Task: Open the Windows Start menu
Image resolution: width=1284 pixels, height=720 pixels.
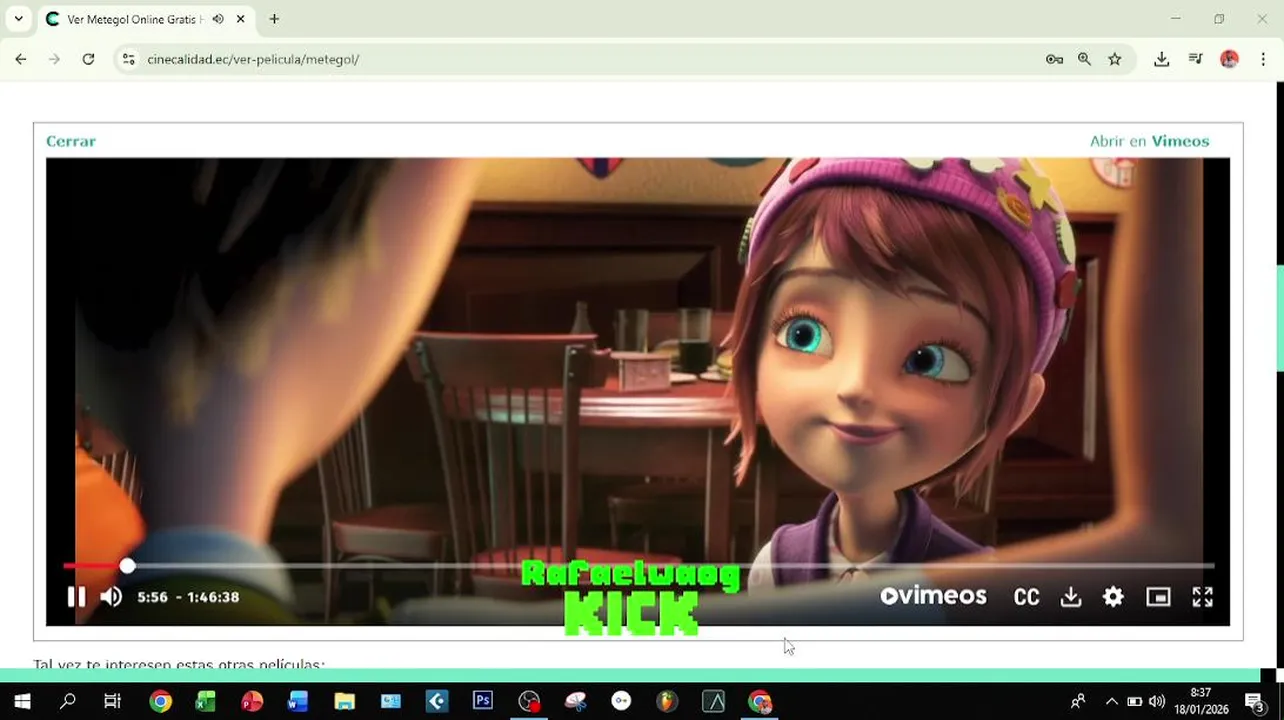Action: pyautogui.click(x=22, y=701)
